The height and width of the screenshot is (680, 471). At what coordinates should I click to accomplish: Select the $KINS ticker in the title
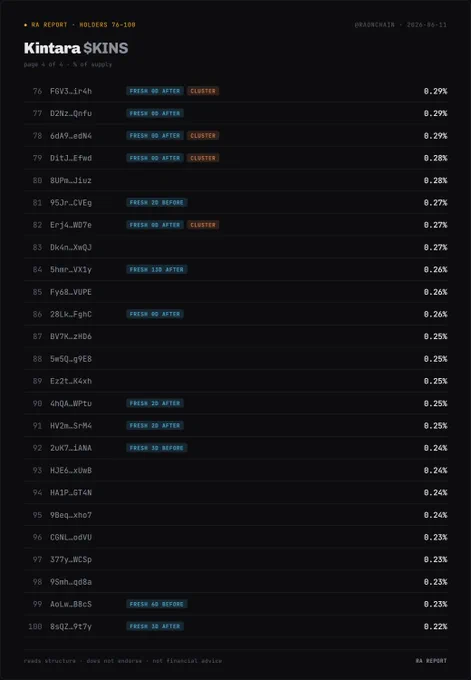[106, 48]
